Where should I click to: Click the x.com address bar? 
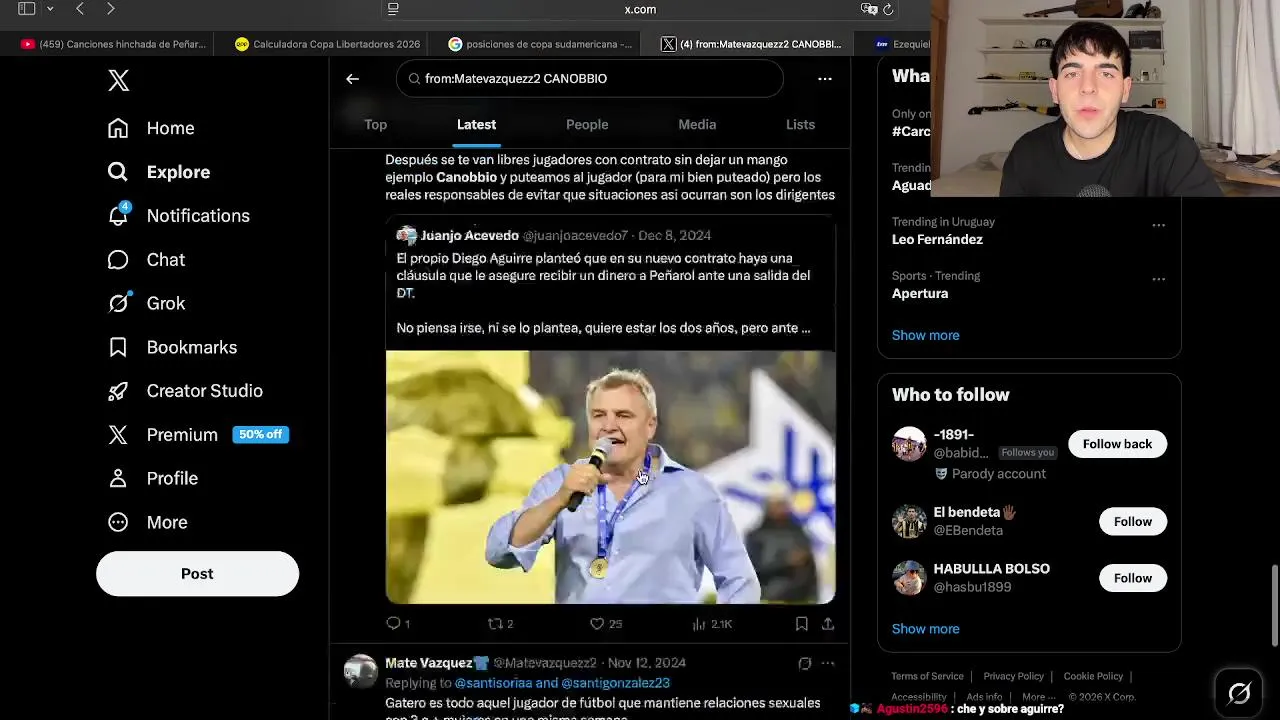[x=640, y=9]
